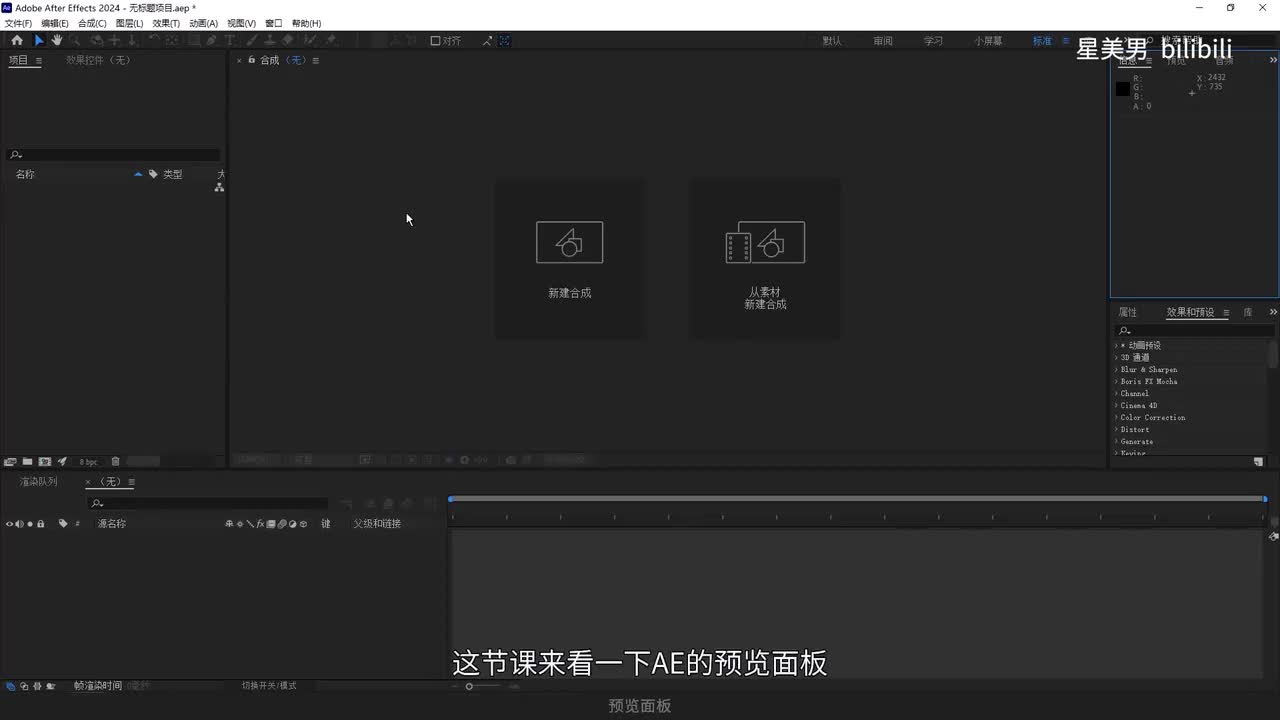
Task: Click the adjustment layer column header icon
Action: (x=292, y=524)
